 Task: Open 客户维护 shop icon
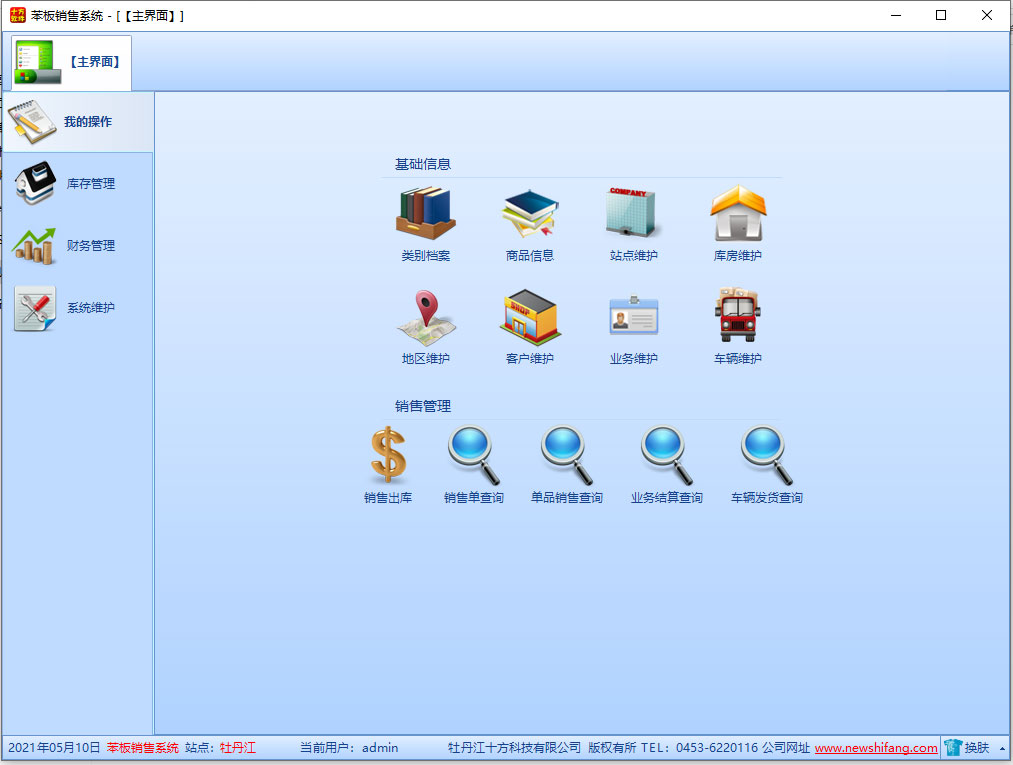click(x=530, y=317)
